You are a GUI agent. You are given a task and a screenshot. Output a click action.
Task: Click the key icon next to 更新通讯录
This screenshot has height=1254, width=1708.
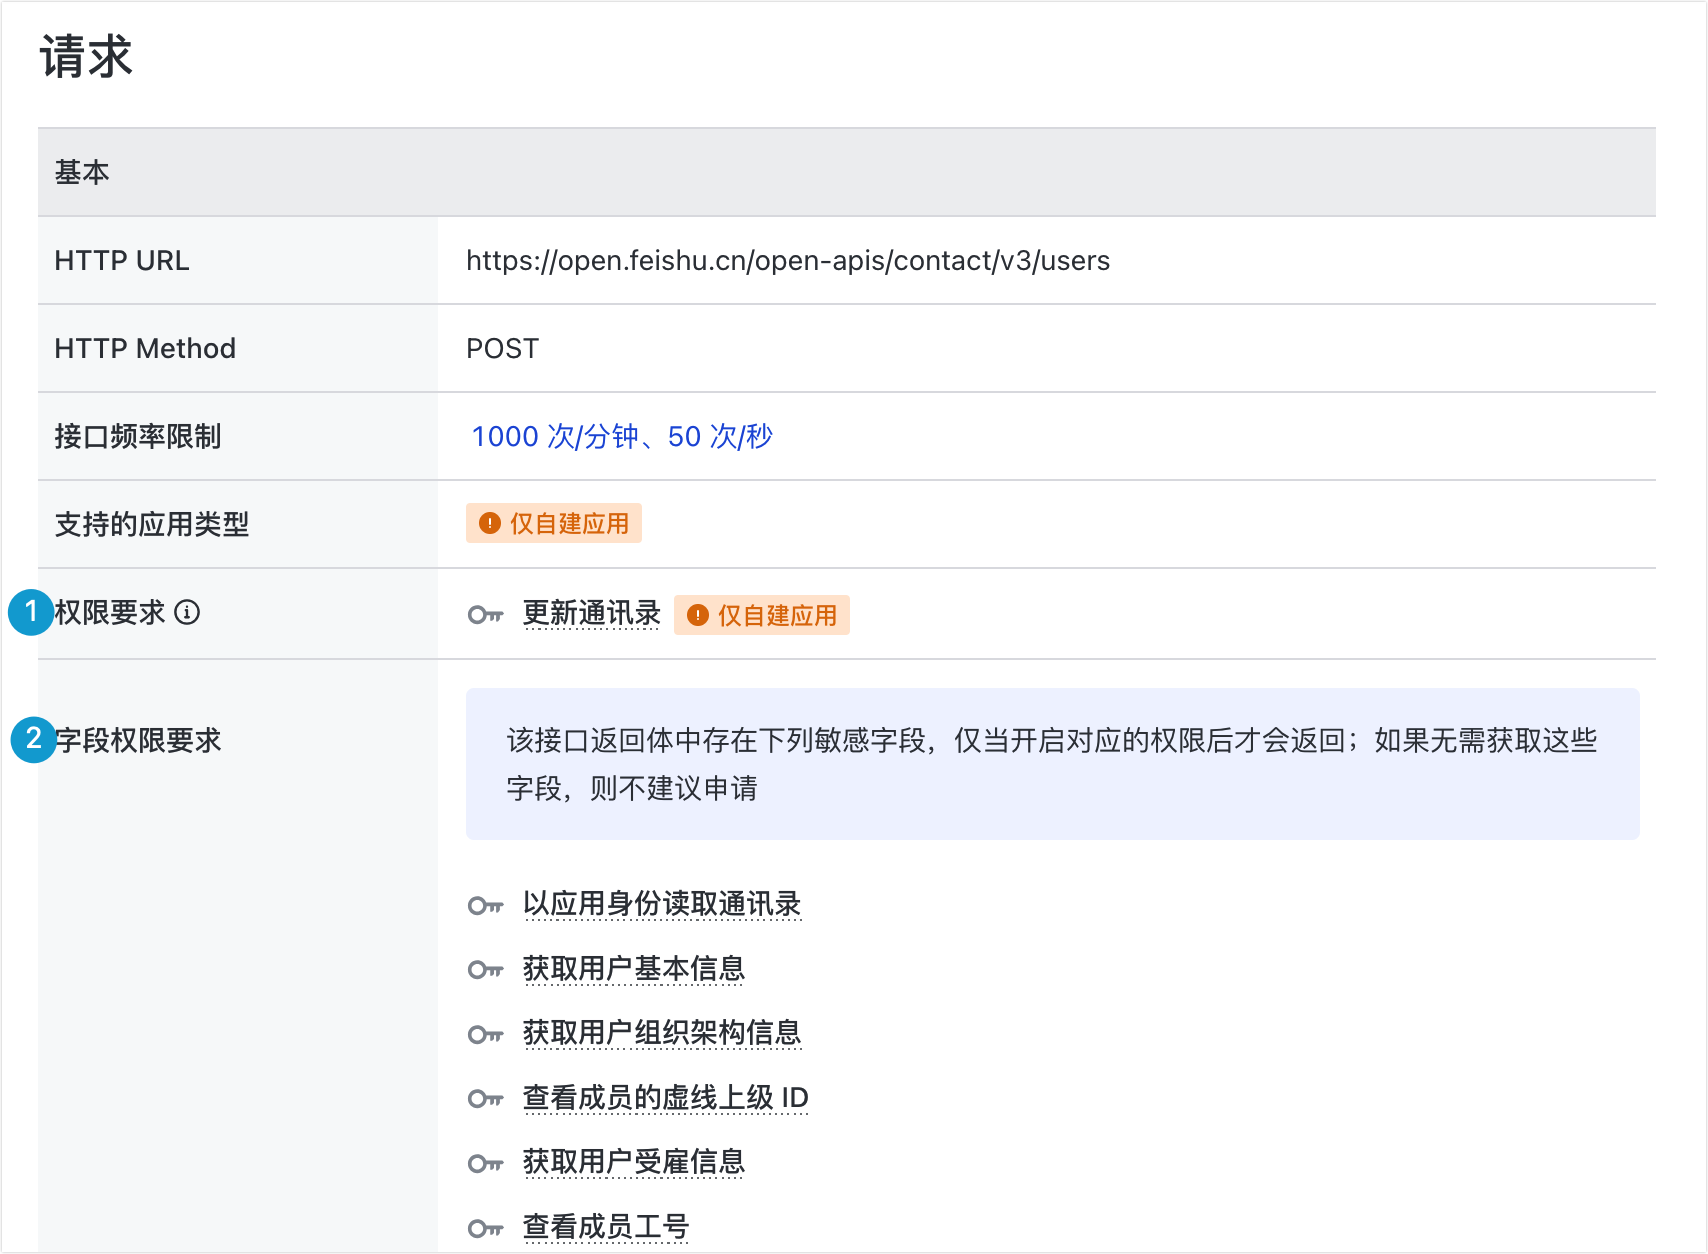tap(485, 615)
